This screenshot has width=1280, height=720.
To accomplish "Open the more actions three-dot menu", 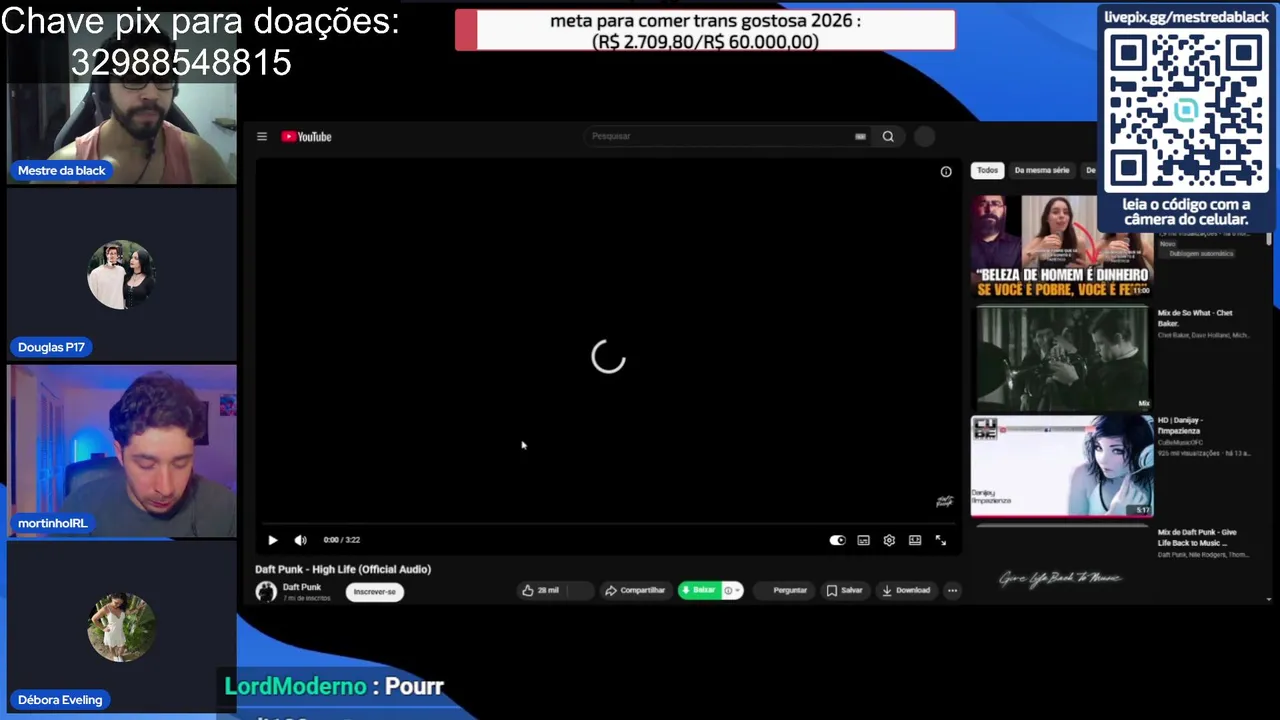I will pyautogui.click(x=952, y=591).
